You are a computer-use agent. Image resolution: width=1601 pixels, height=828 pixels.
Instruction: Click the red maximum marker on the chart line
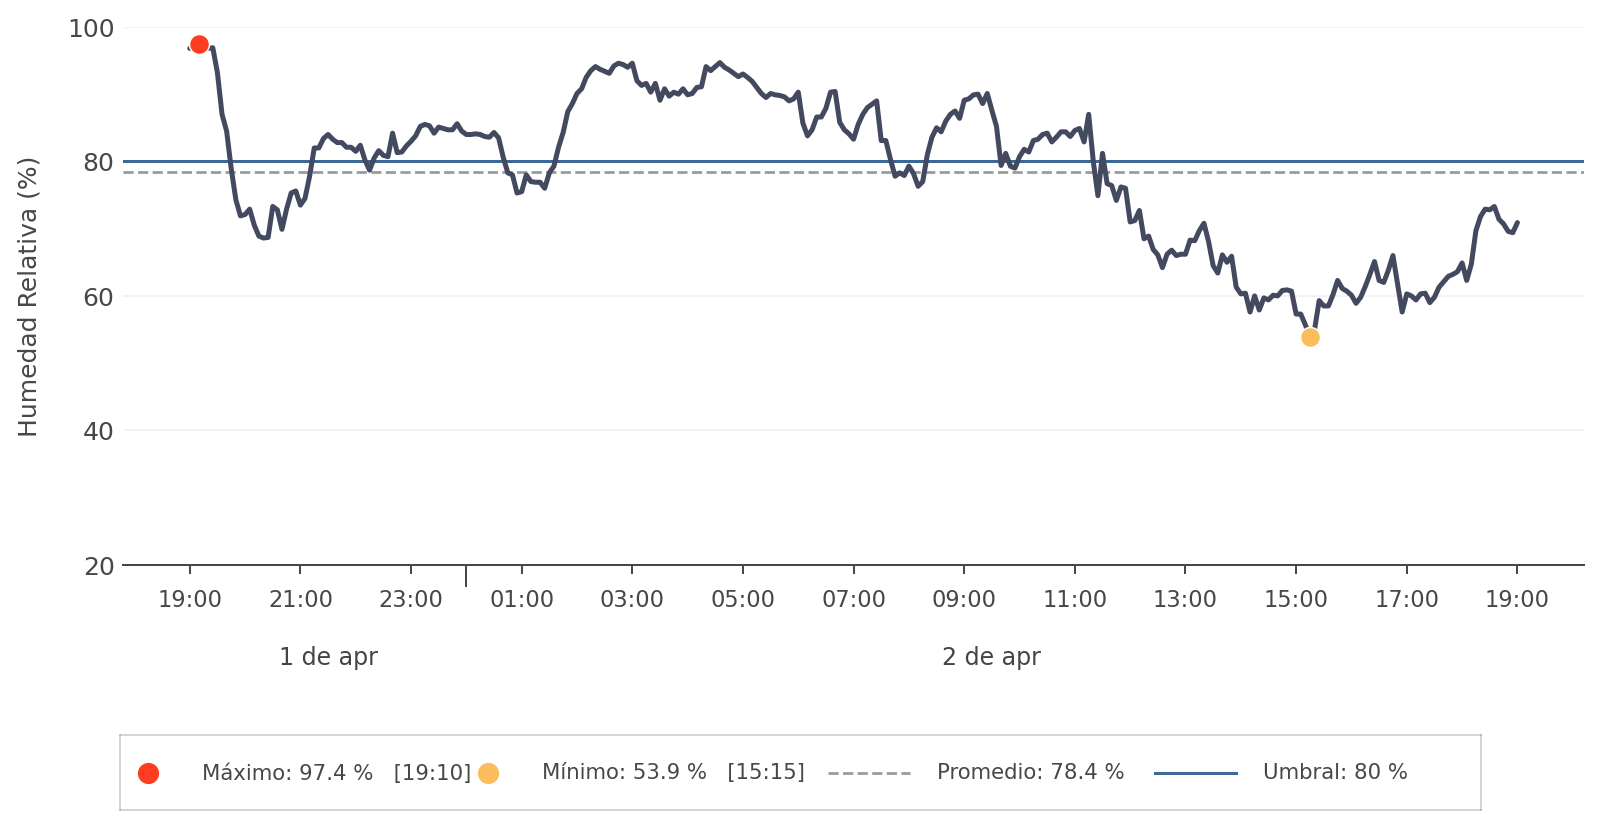pyautogui.click(x=199, y=44)
